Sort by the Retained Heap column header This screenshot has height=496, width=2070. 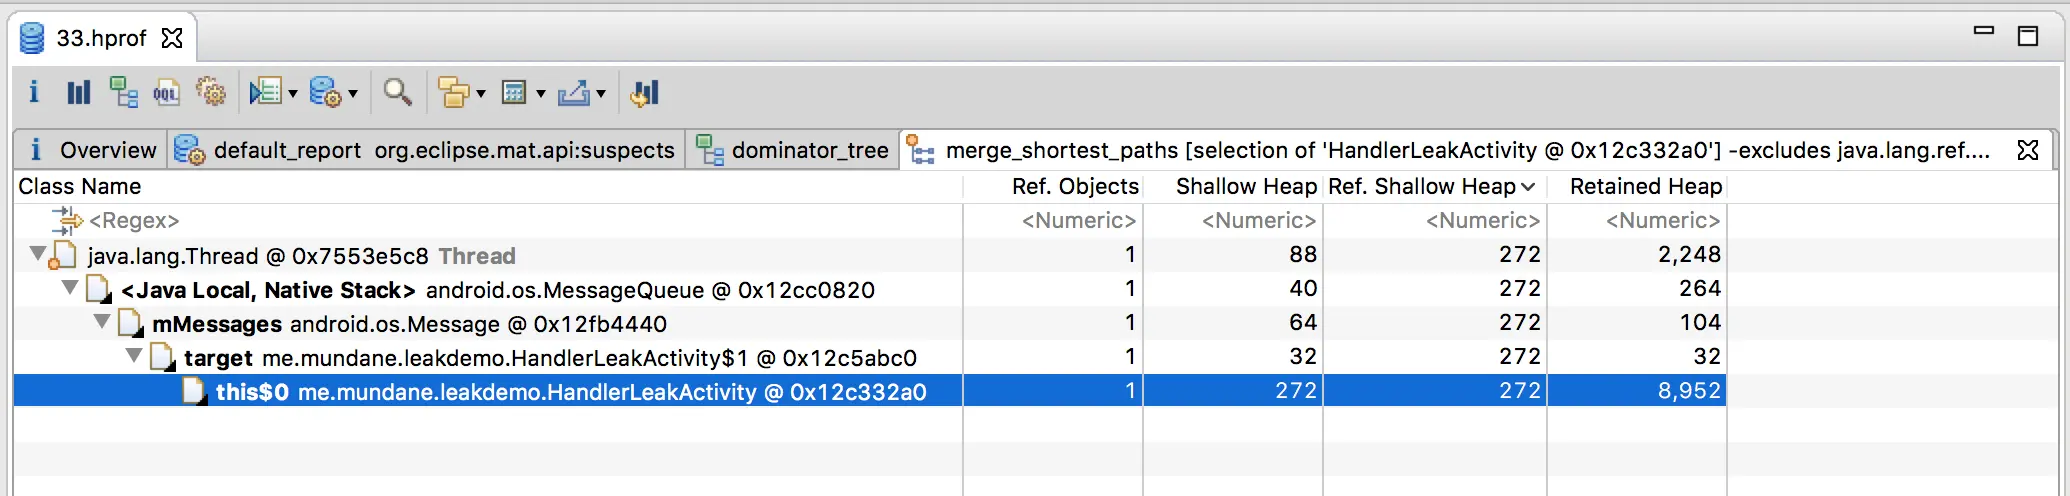click(1645, 186)
